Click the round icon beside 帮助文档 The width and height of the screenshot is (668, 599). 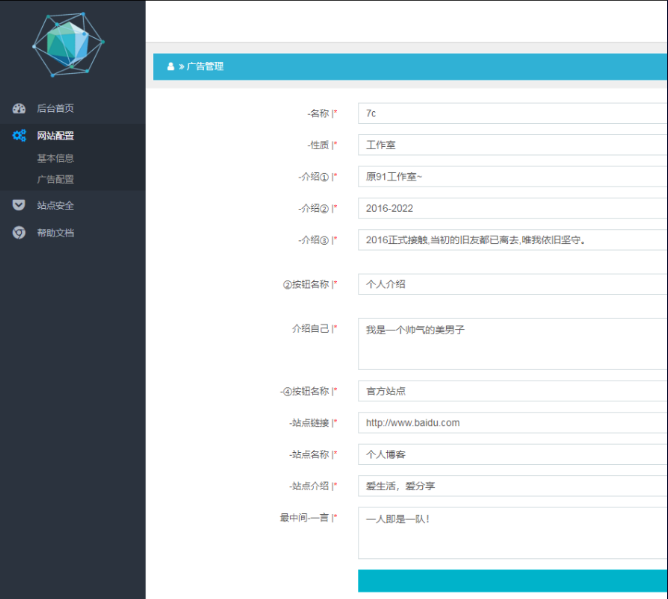(19, 232)
